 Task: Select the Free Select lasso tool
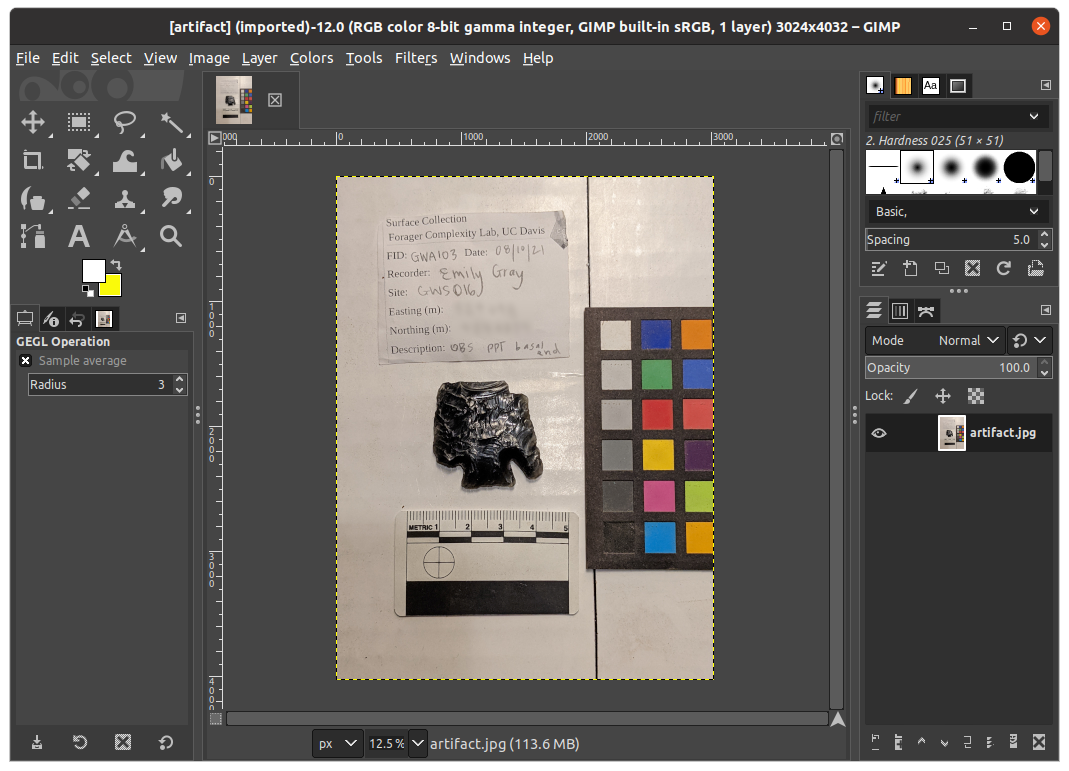[125, 123]
